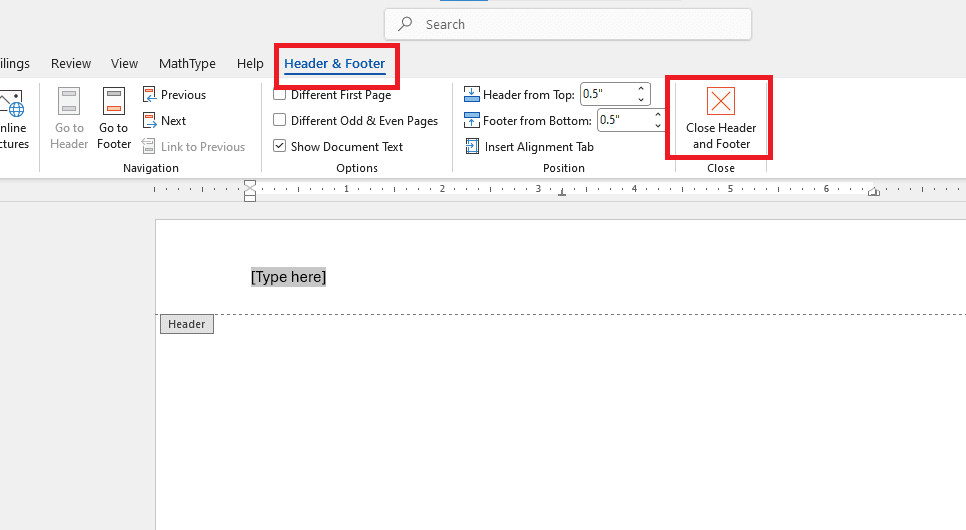Click the center tab stop on ruler
Screen dimensions: 966x530
(562, 193)
